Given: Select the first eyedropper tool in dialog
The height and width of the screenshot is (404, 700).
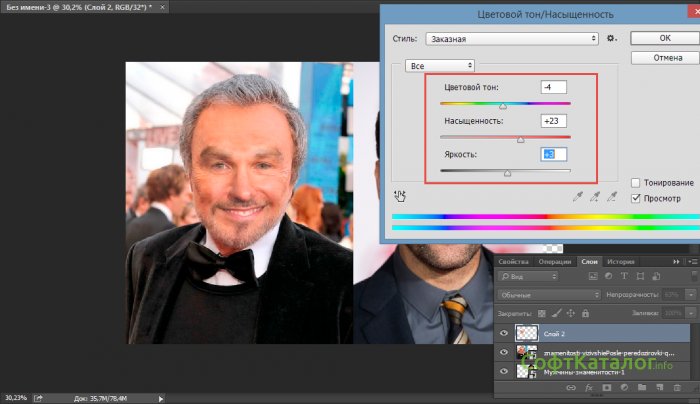Looking at the screenshot, I should 577,197.
